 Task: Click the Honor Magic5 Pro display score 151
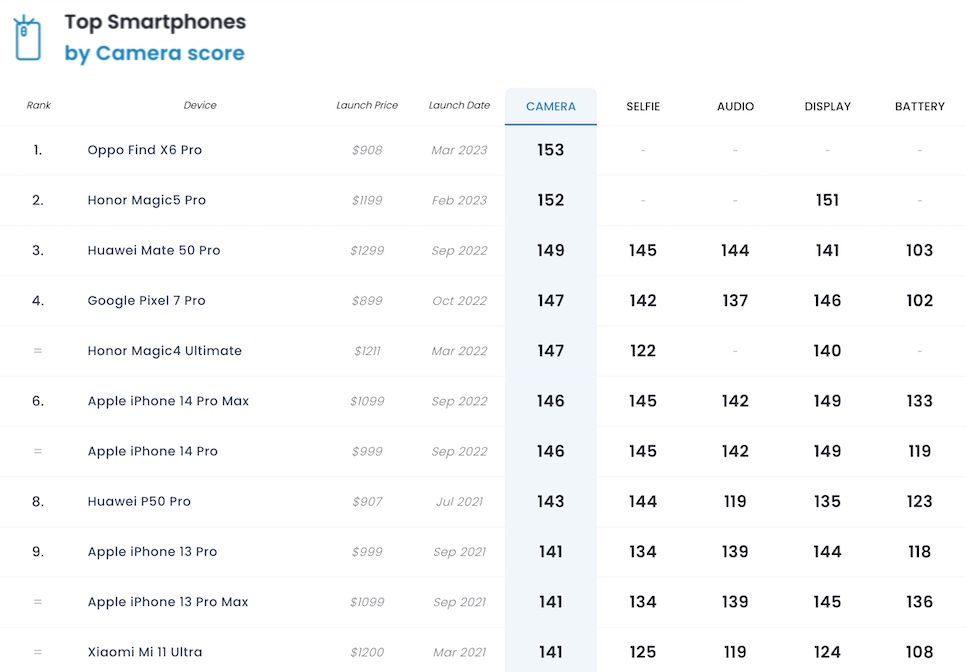coord(827,200)
